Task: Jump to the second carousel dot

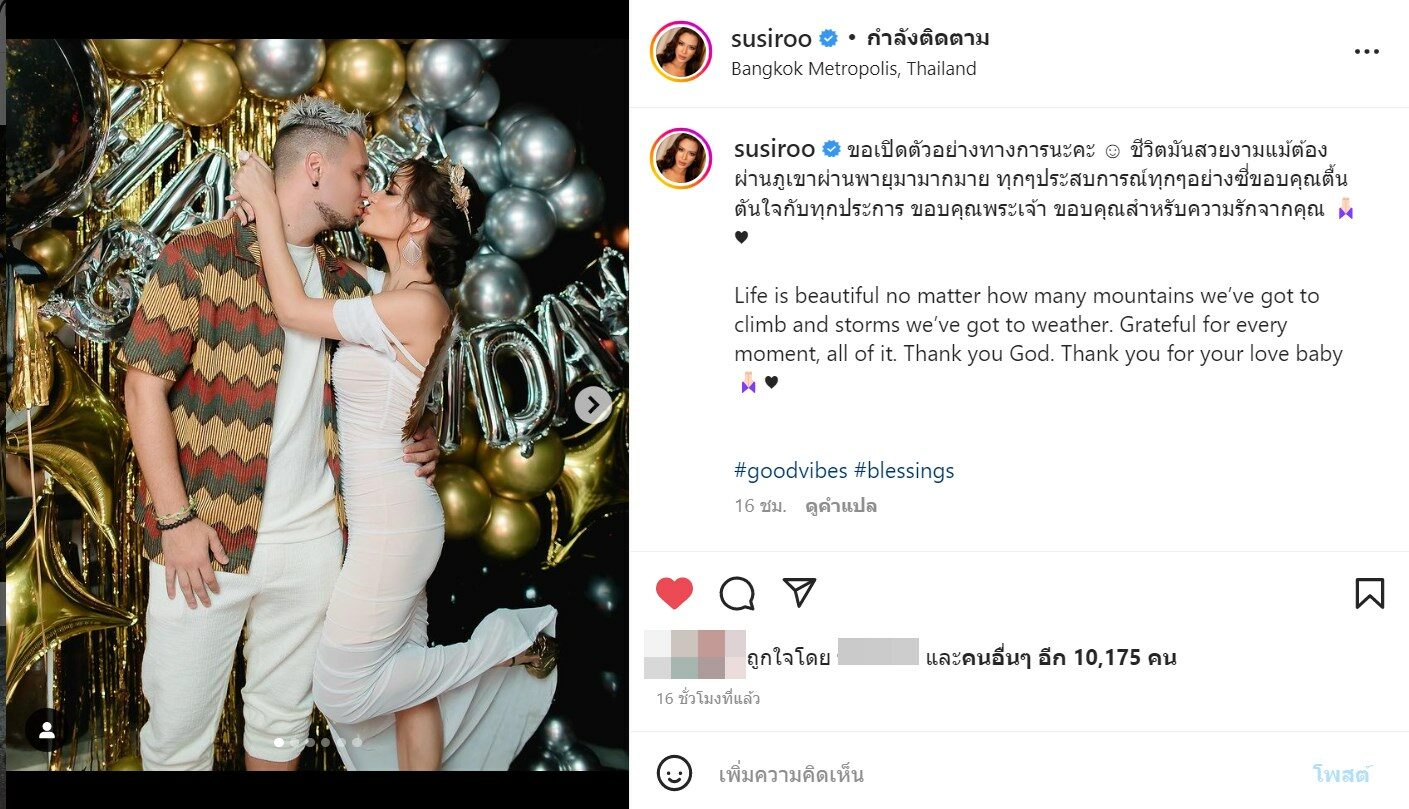Action: (295, 742)
